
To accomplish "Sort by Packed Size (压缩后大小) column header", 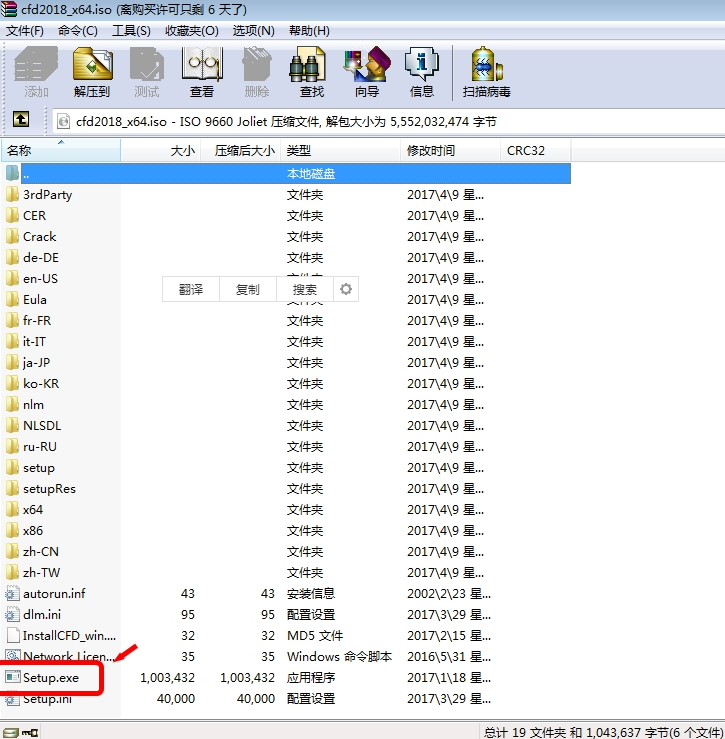I will click(241, 150).
